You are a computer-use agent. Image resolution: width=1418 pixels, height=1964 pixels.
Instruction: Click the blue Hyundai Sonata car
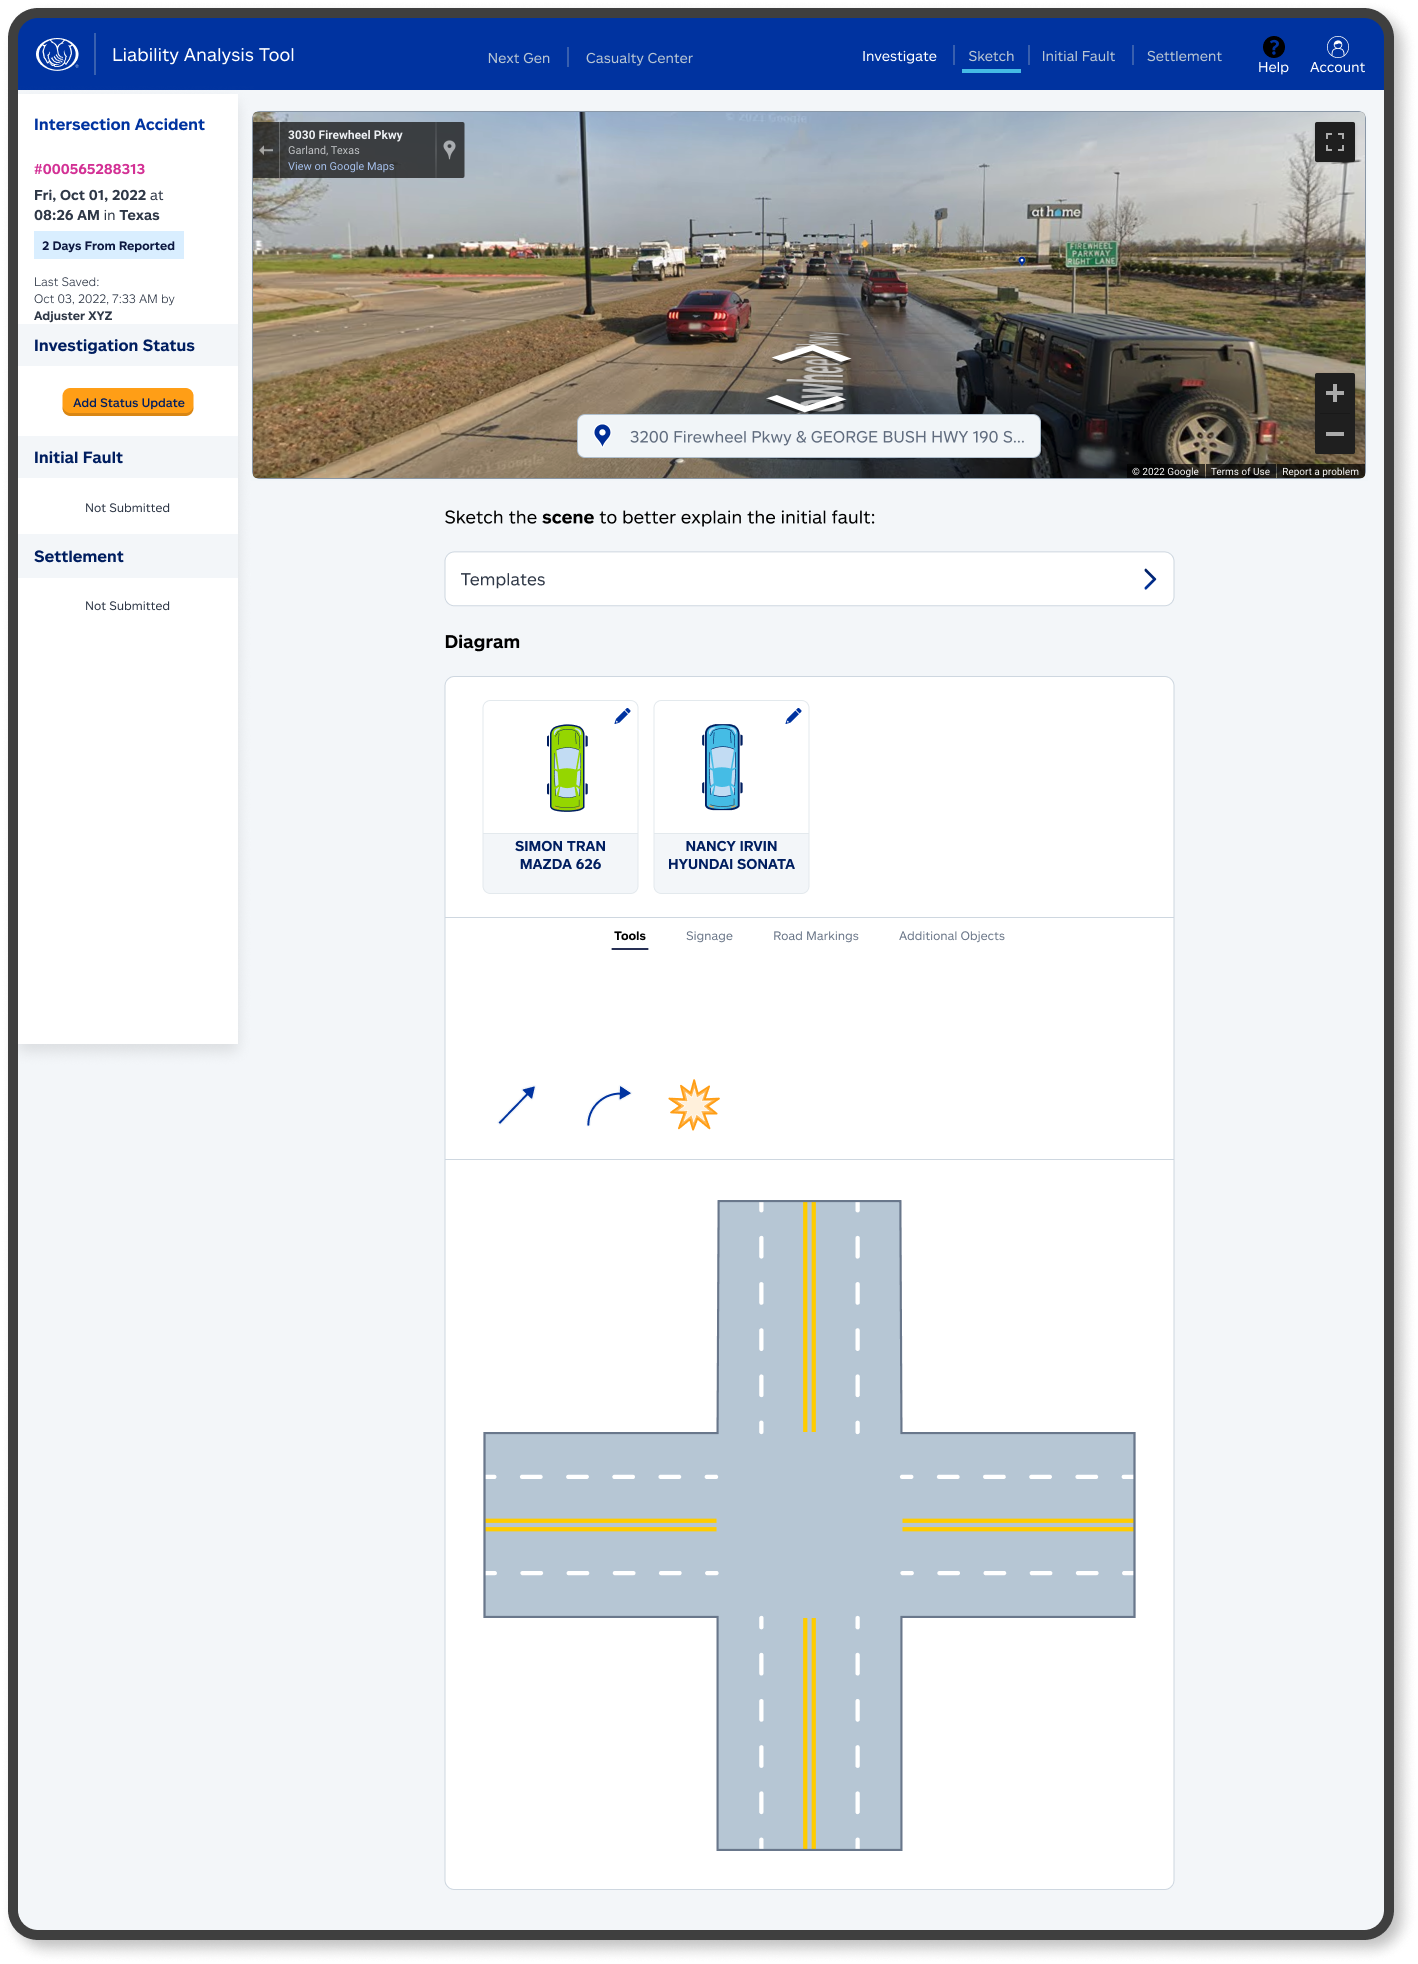coord(722,767)
